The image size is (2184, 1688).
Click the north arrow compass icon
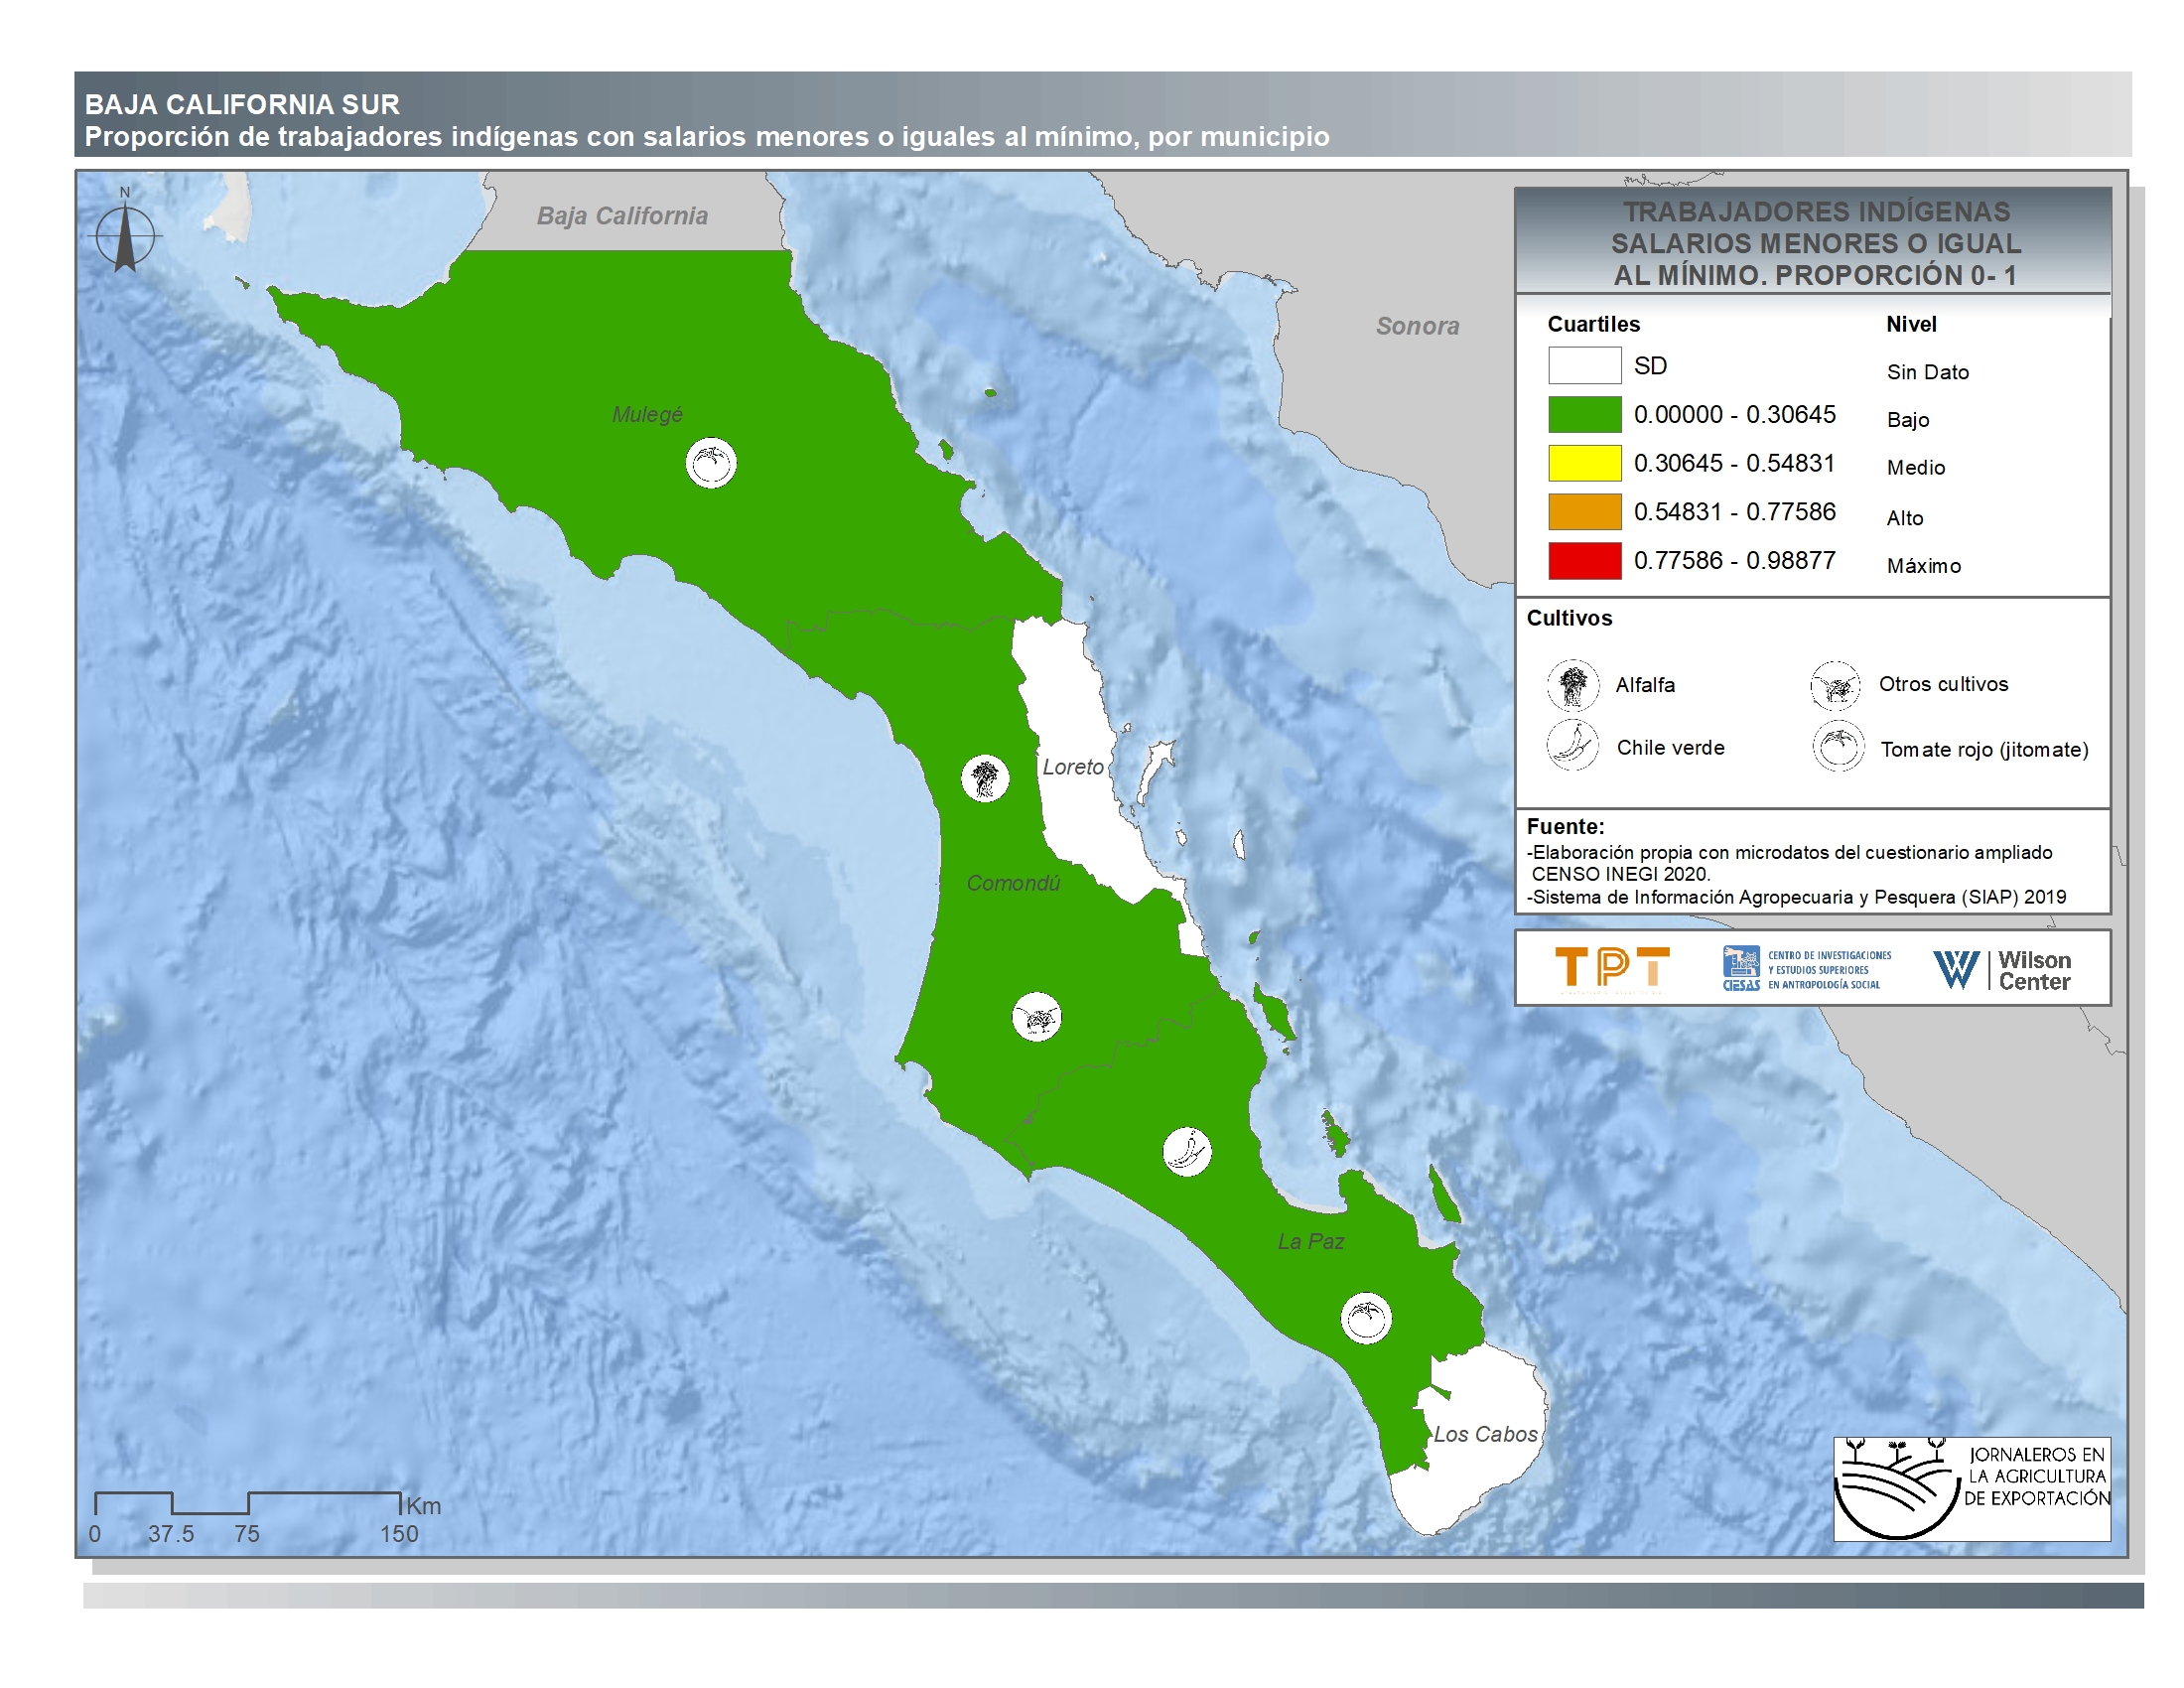pos(125,236)
